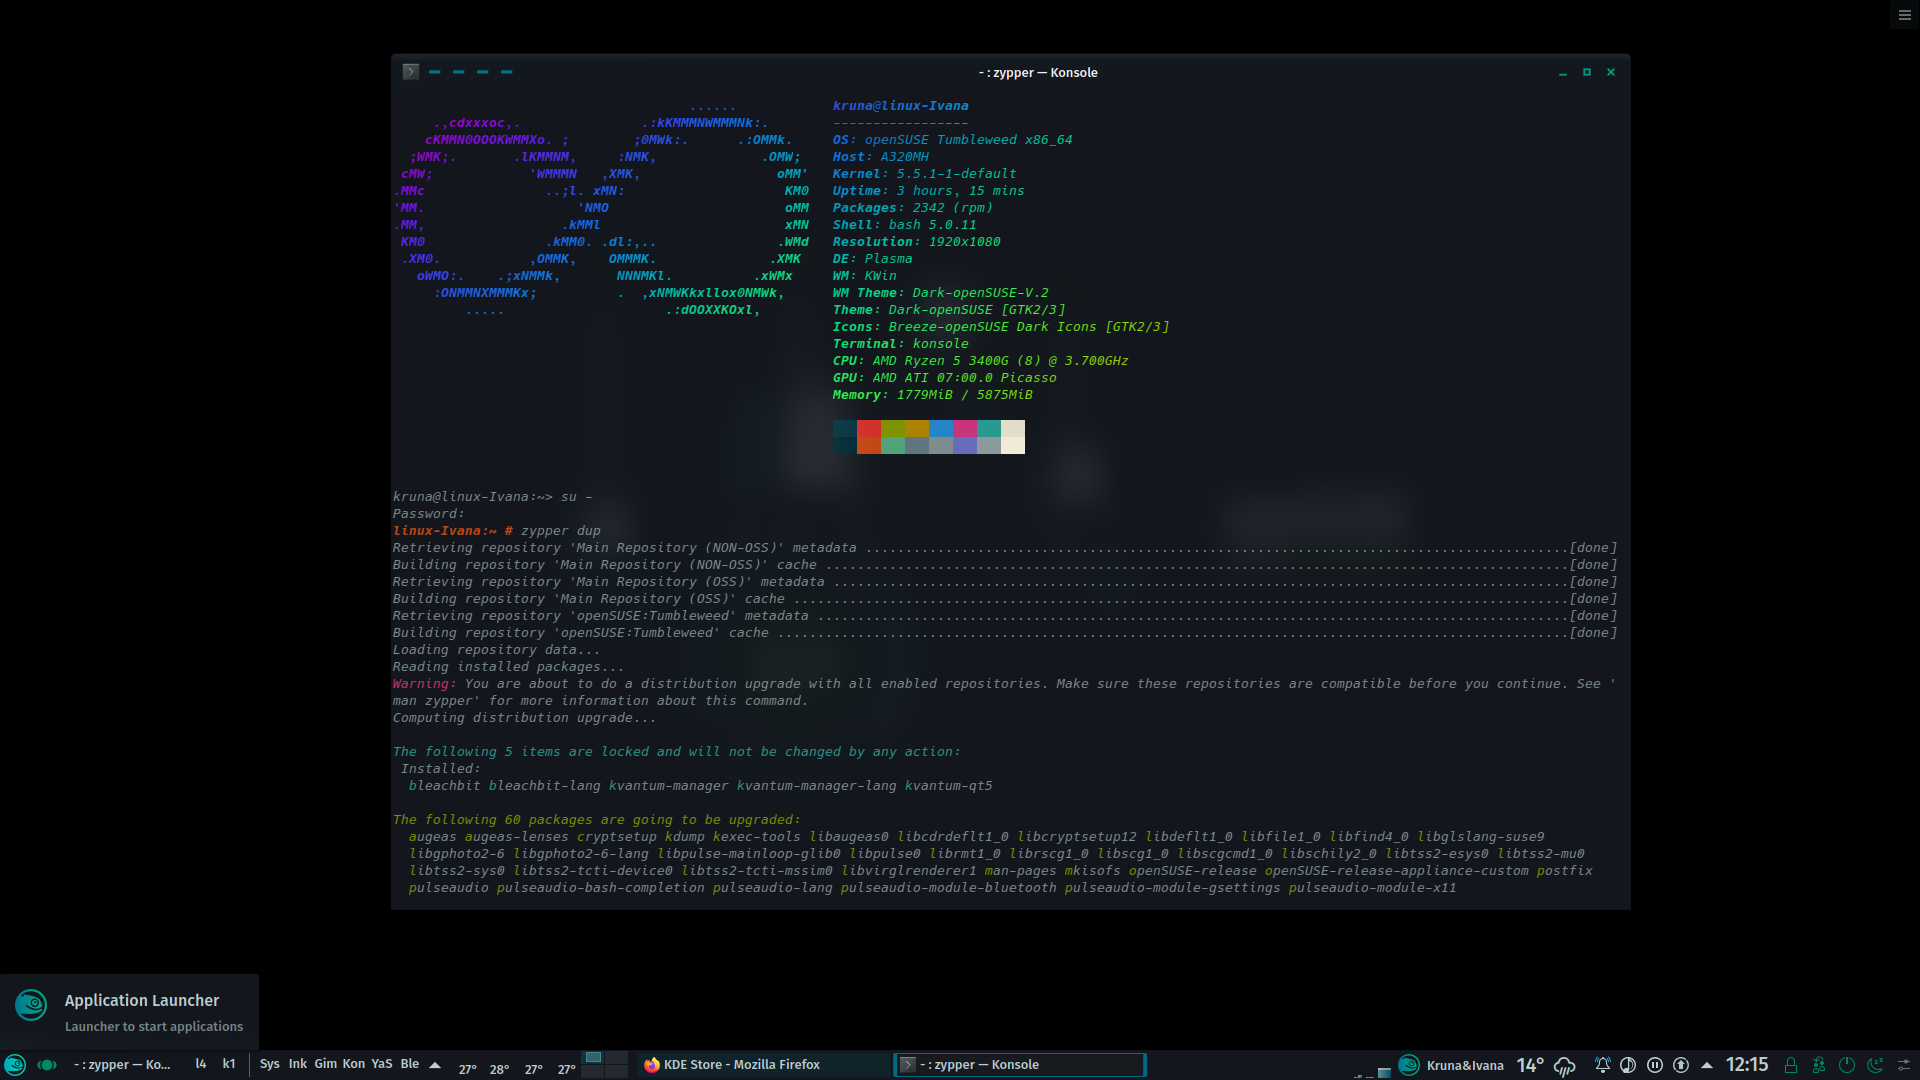Viewport: 1920px width, 1080px height.
Task: Click the 'zypper dup' command text
Action: 560,531
